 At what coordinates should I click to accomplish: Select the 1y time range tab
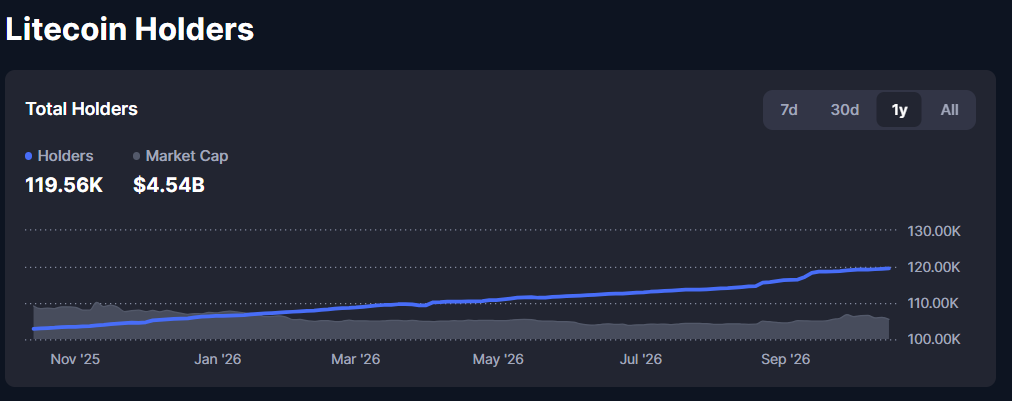coord(899,110)
